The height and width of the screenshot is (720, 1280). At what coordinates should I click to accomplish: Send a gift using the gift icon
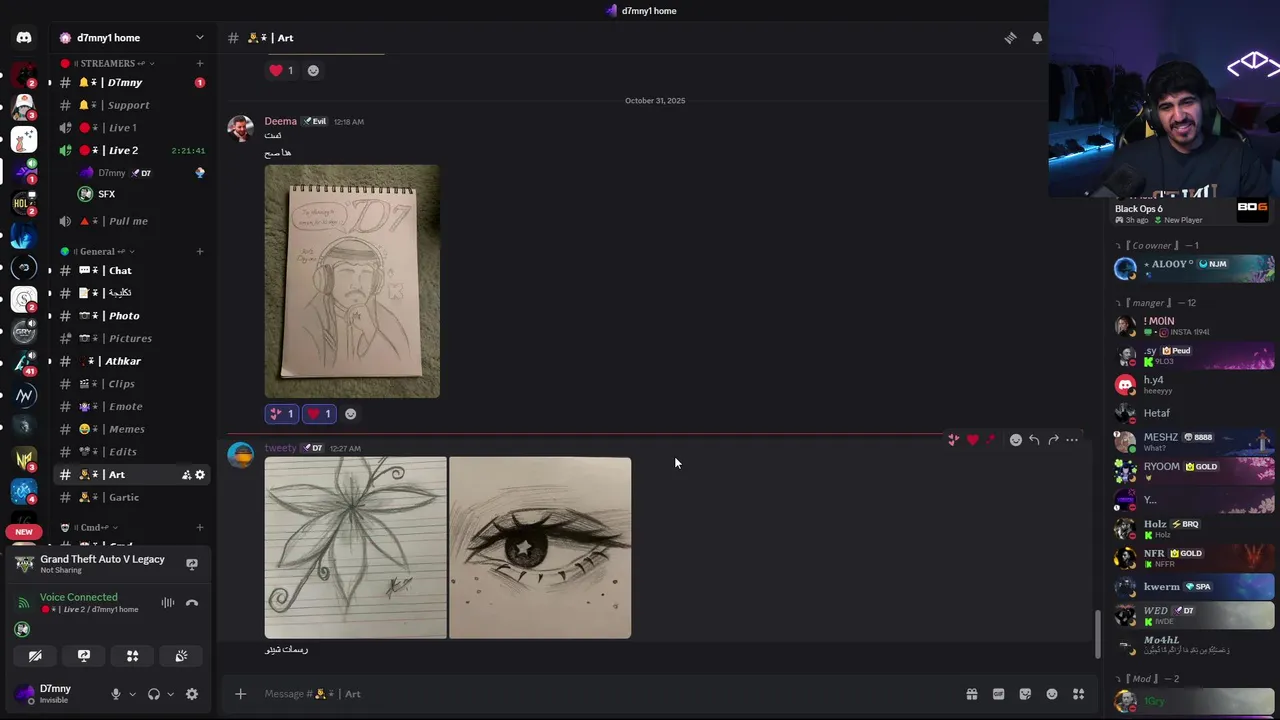click(971, 694)
